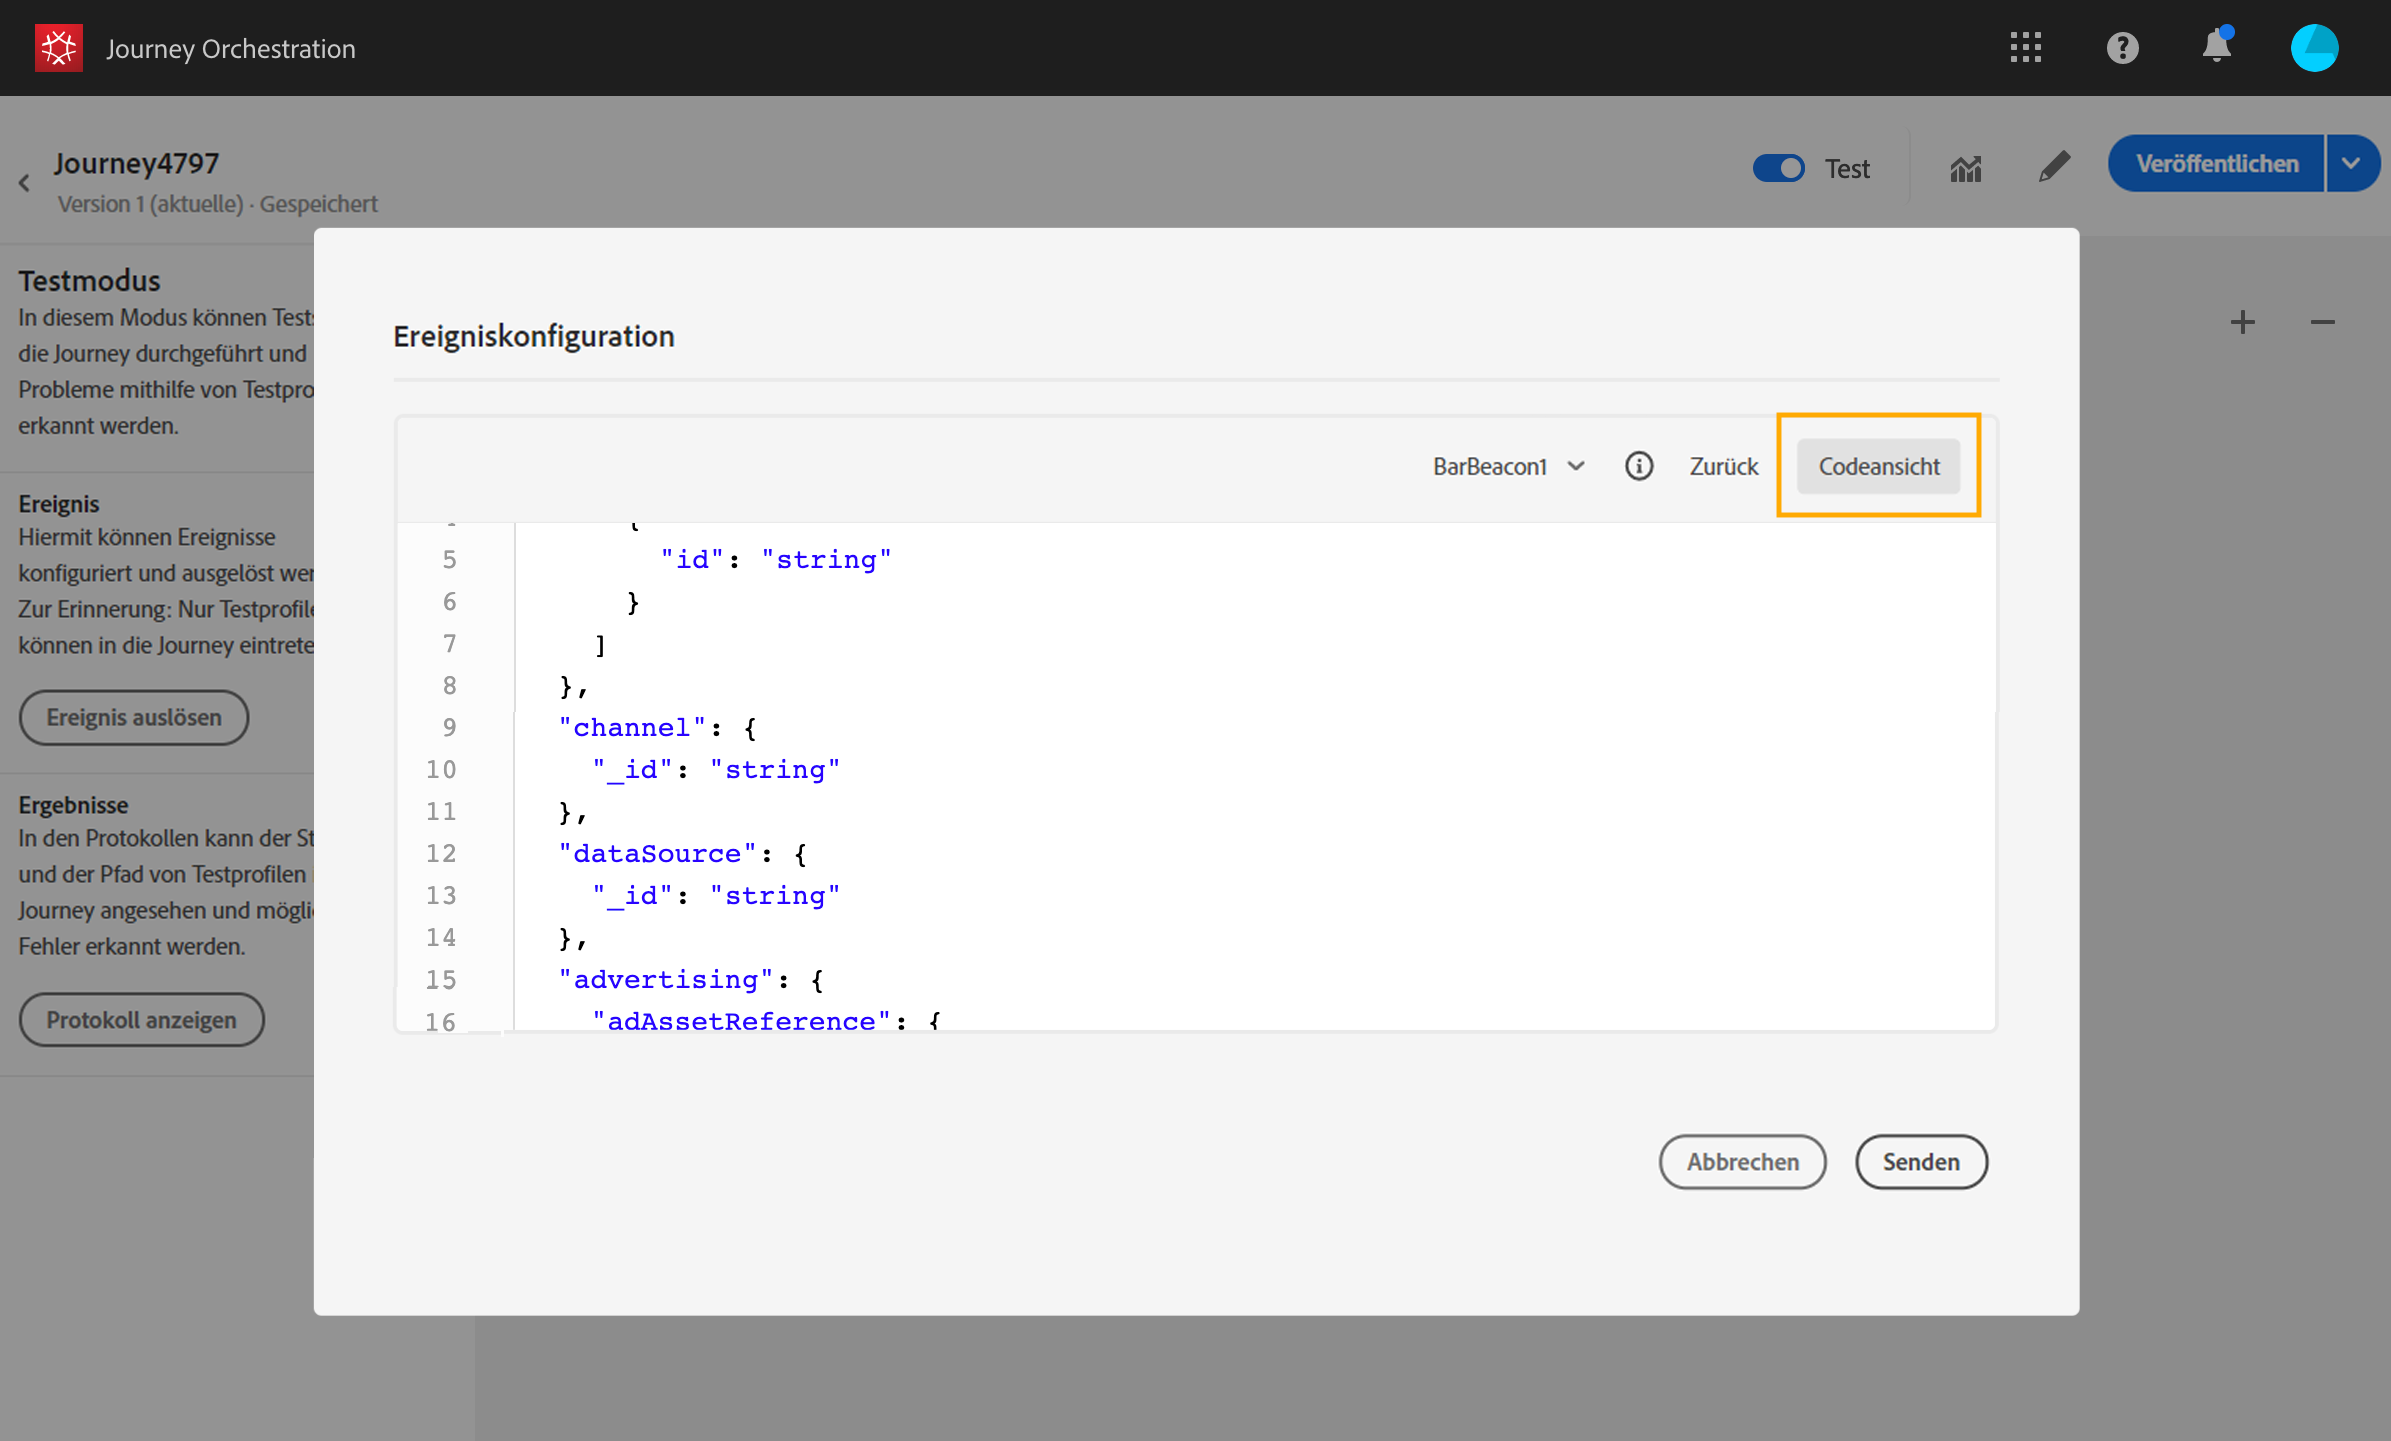Zoom in canvas with plus icon

2243,322
